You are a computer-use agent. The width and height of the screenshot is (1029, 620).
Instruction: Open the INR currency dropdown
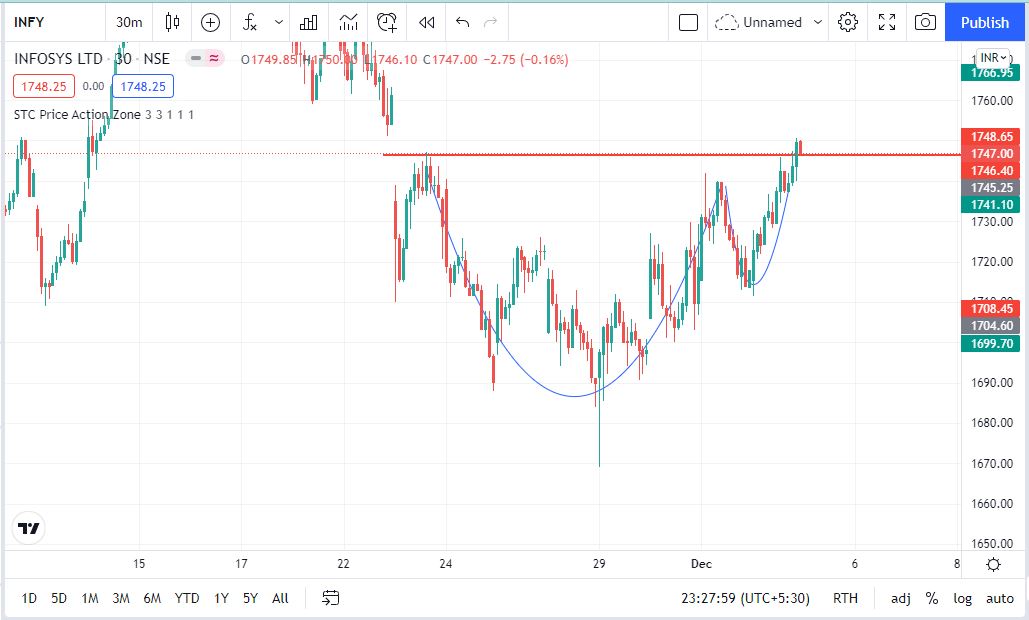click(993, 58)
